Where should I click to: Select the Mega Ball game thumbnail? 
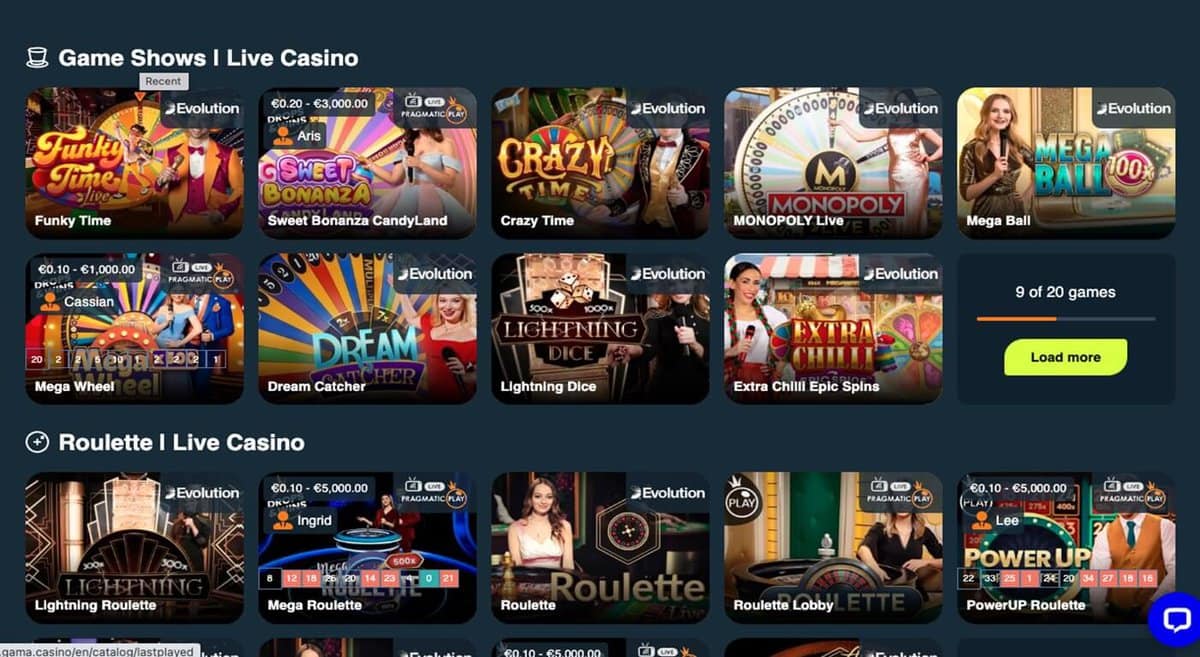pyautogui.click(x=1066, y=163)
